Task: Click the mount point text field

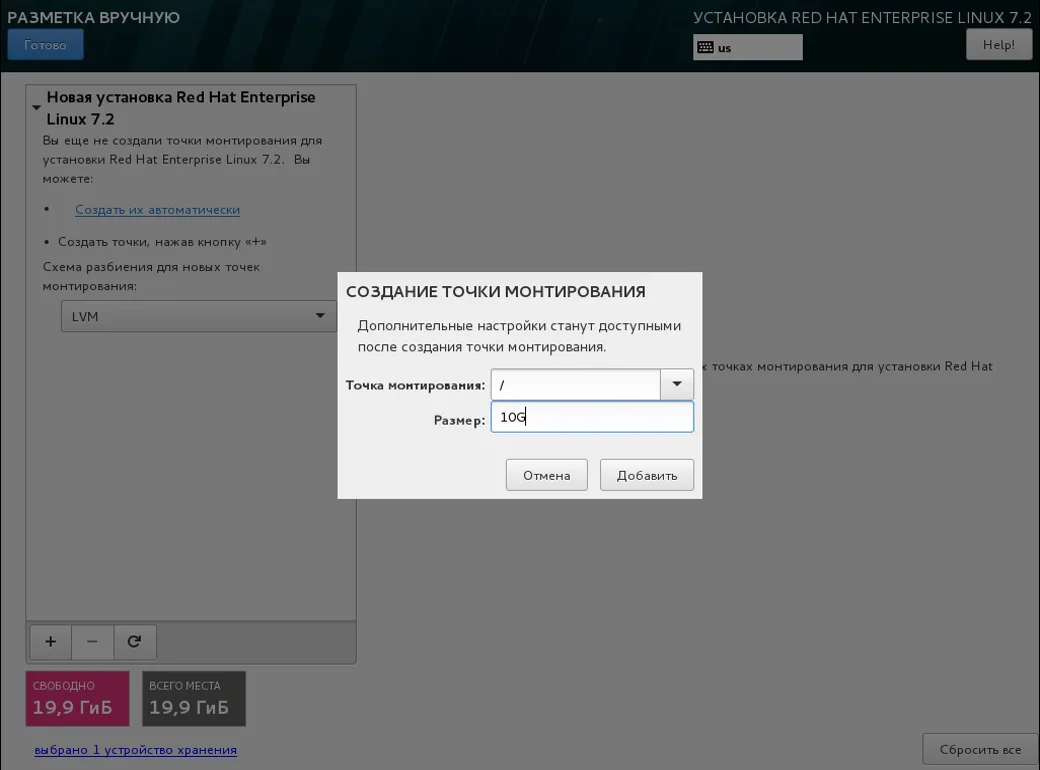Action: pyautogui.click(x=576, y=385)
